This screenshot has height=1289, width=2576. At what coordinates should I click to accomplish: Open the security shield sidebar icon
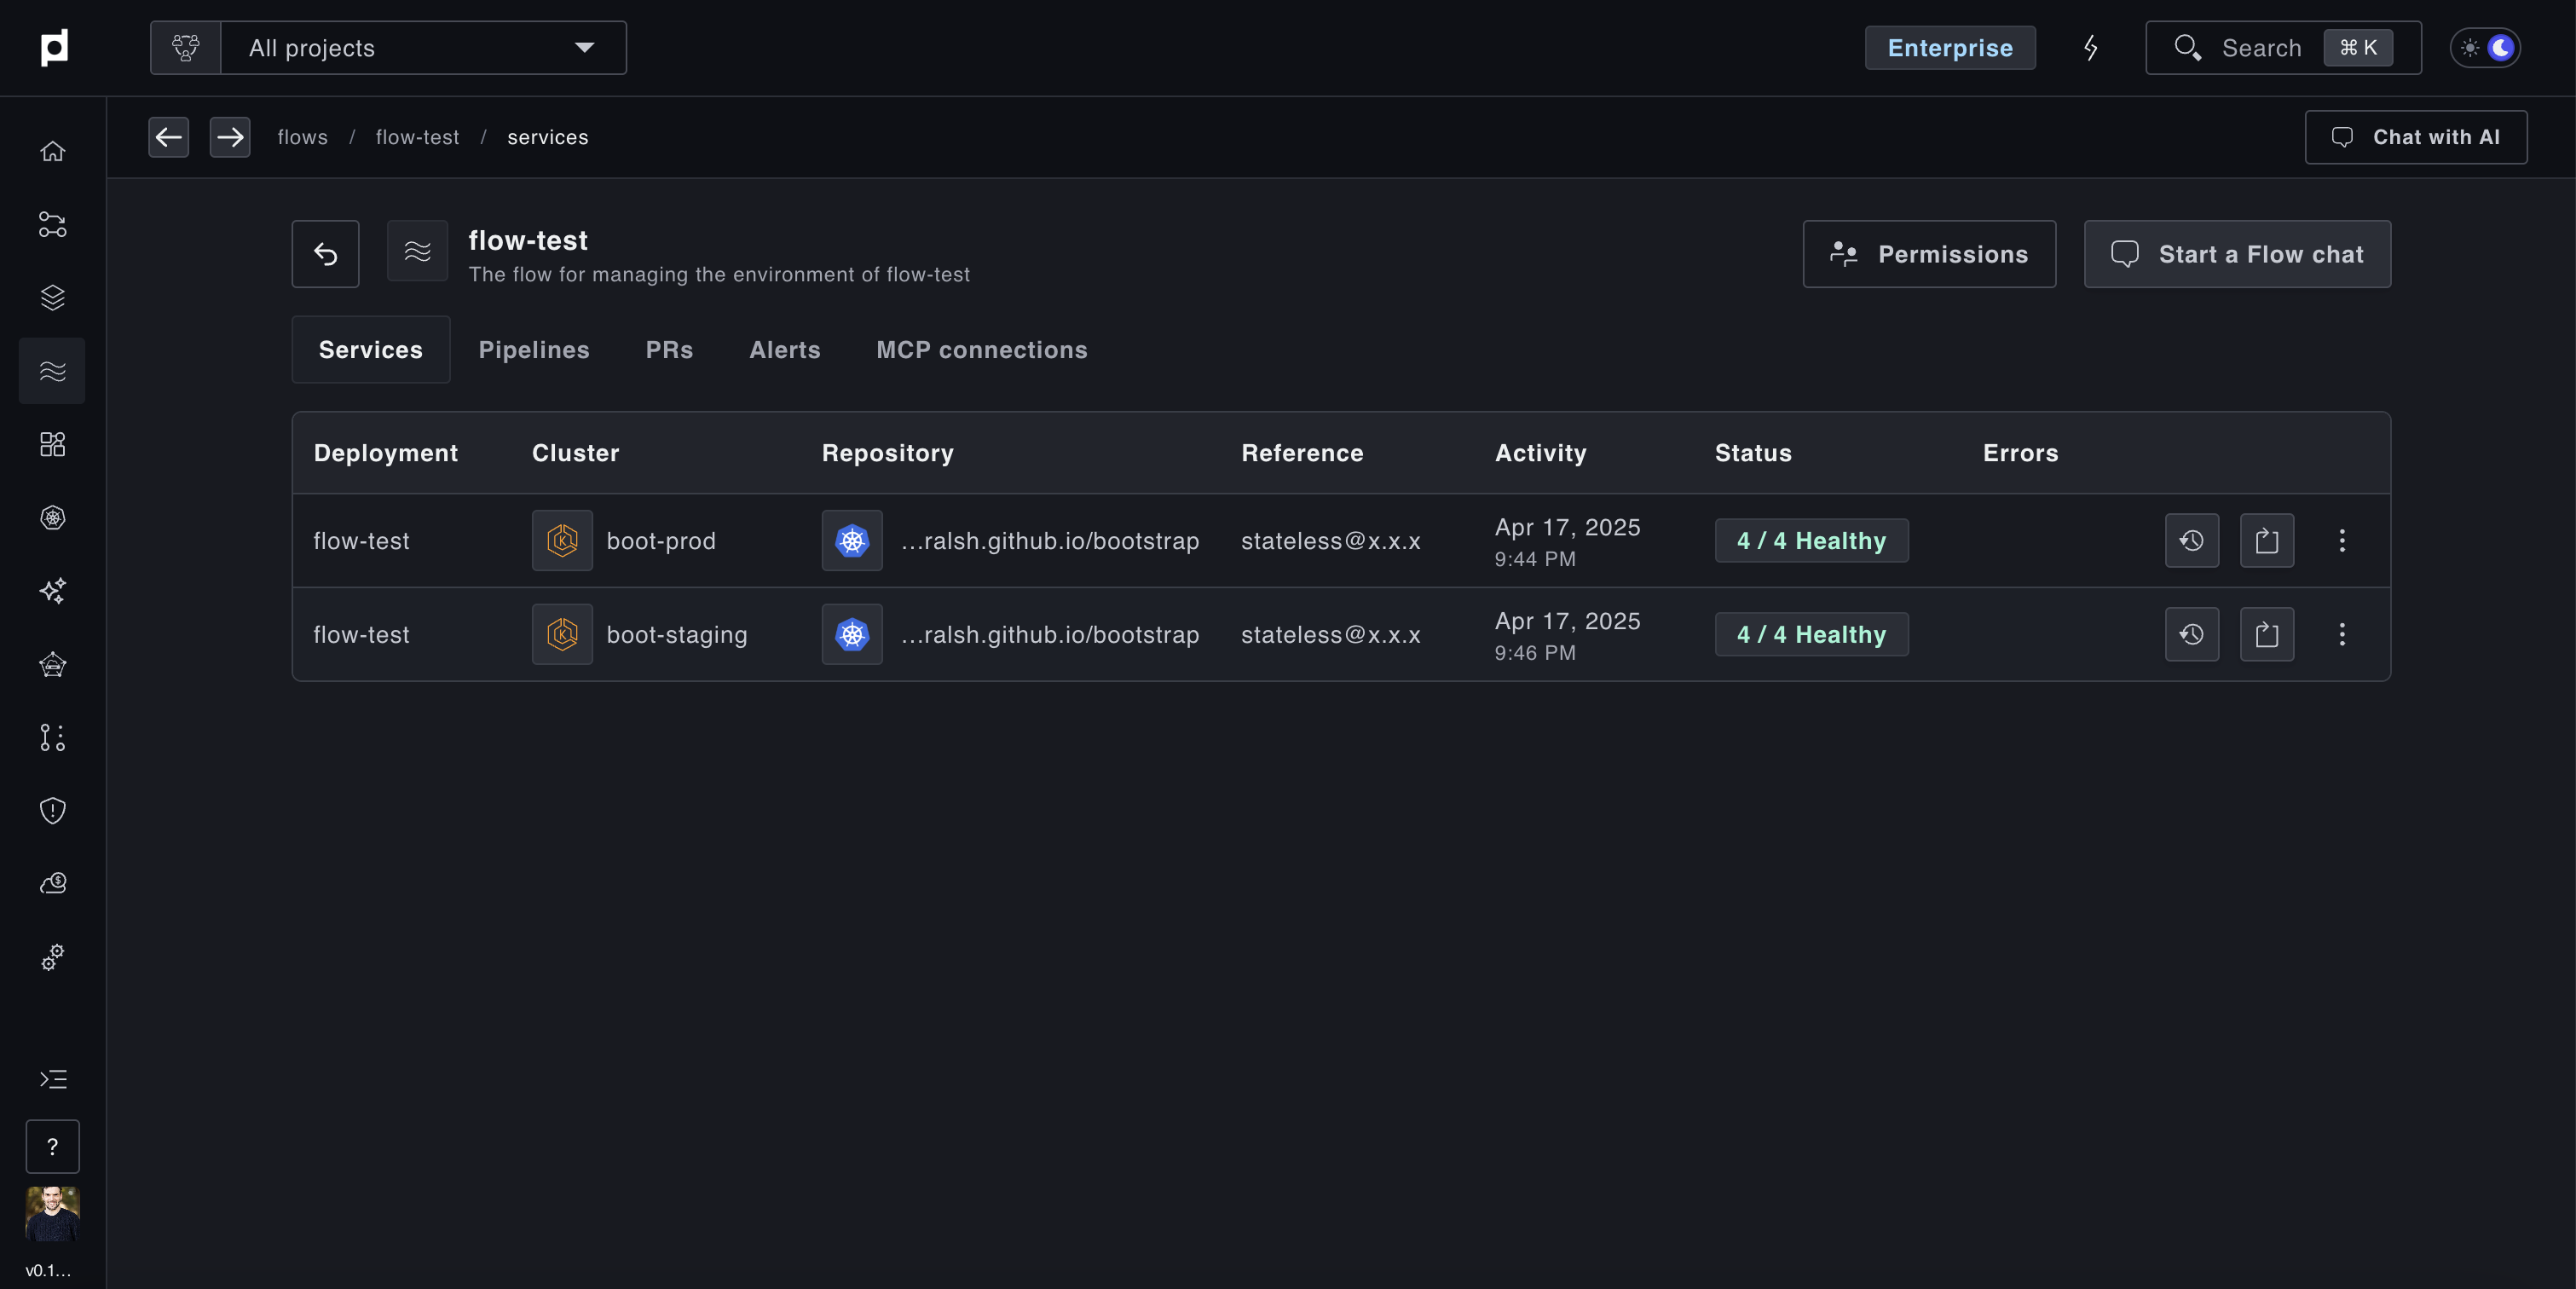[52, 810]
